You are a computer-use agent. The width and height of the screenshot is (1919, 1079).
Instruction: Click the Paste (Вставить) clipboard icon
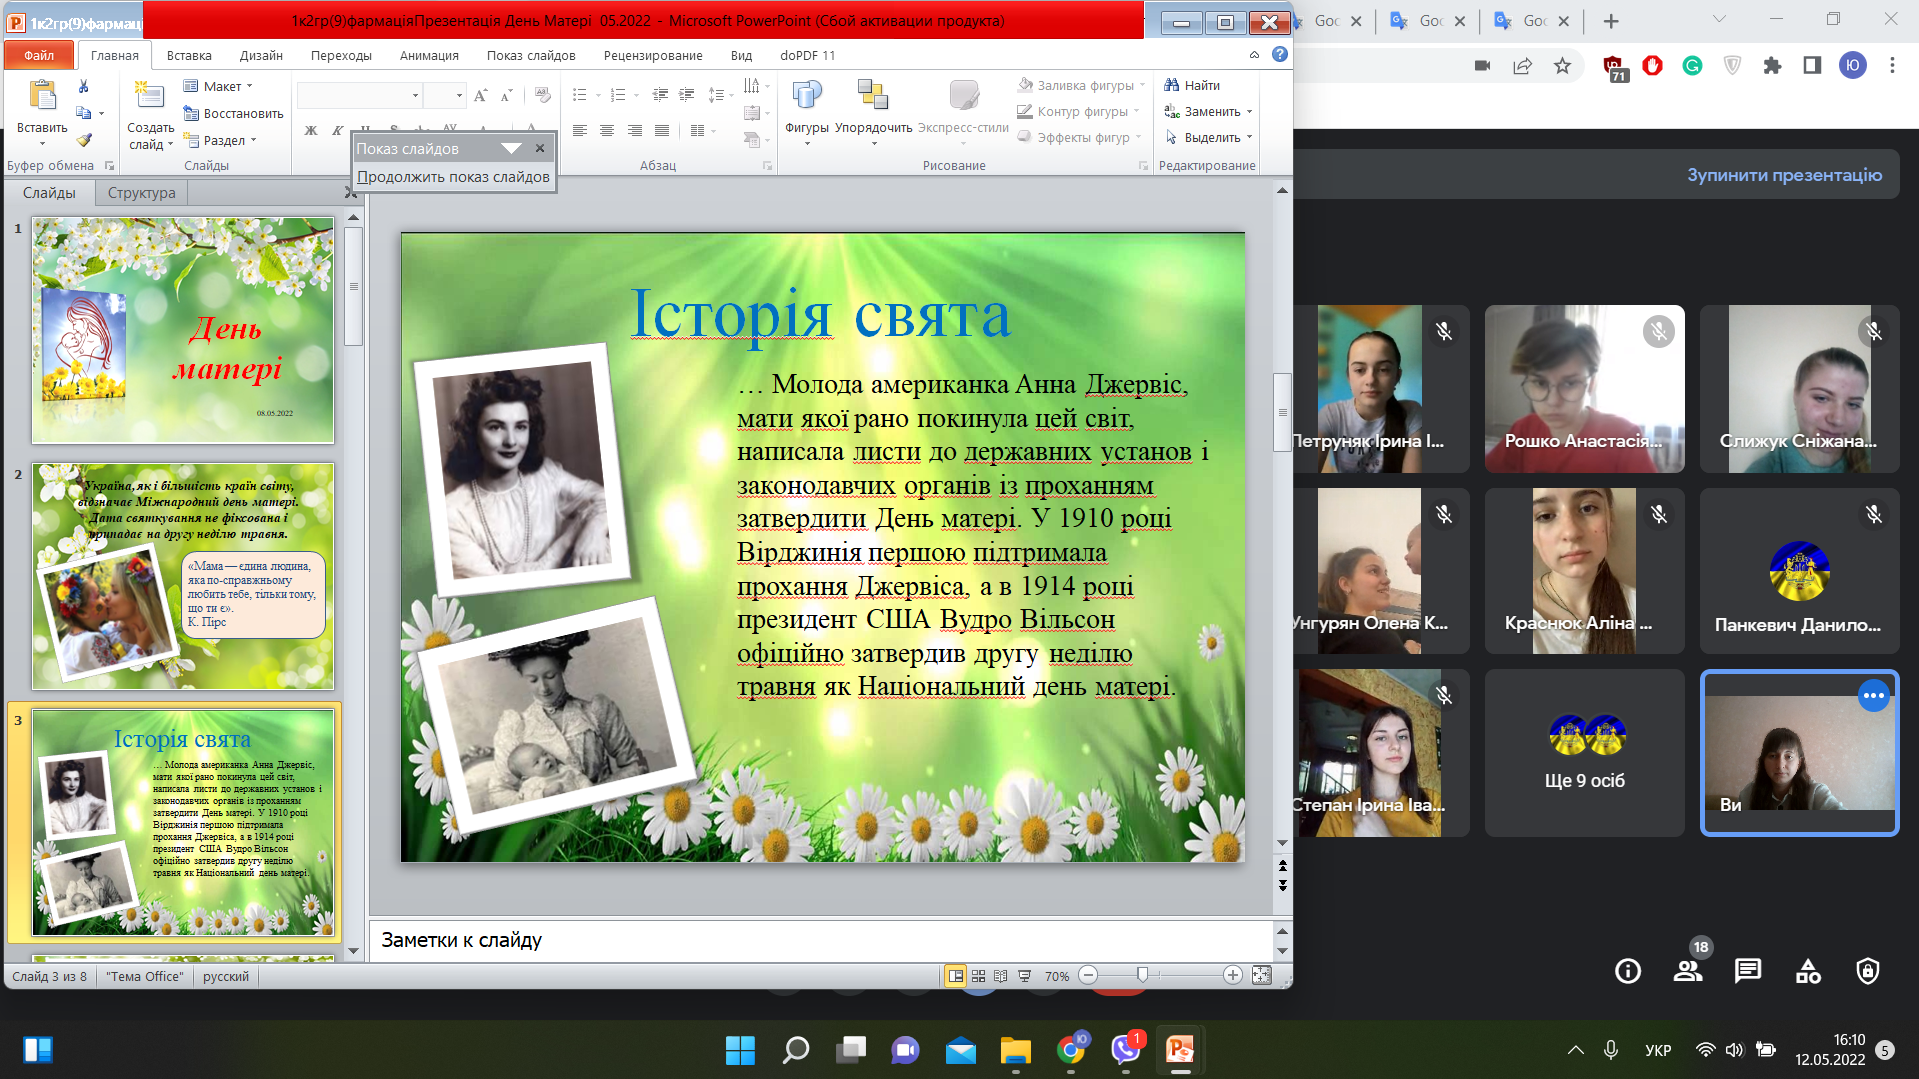(x=42, y=97)
